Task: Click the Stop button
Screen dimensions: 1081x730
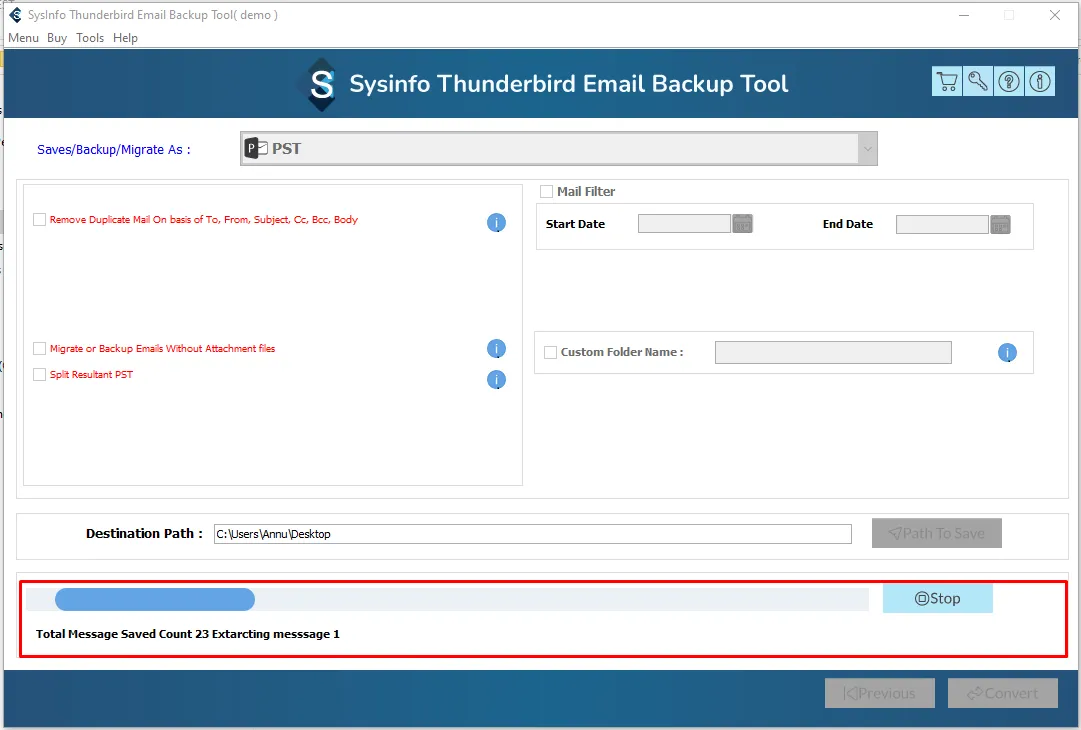Action: [x=938, y=598]
